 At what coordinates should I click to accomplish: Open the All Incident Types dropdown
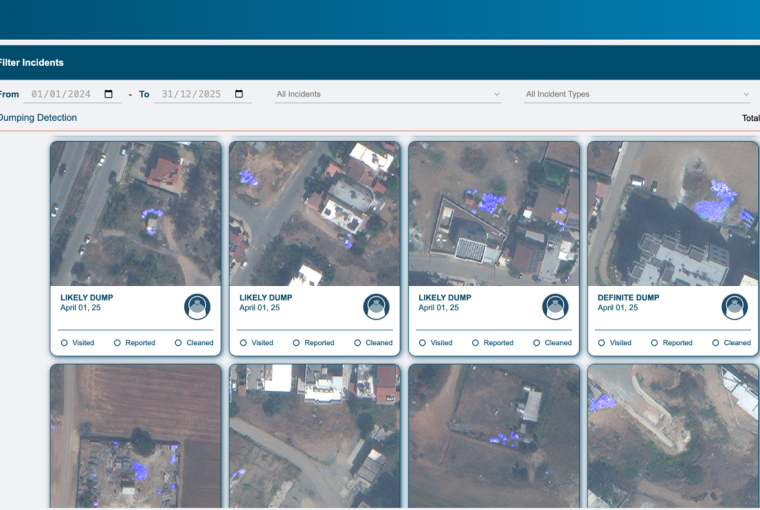637,94
